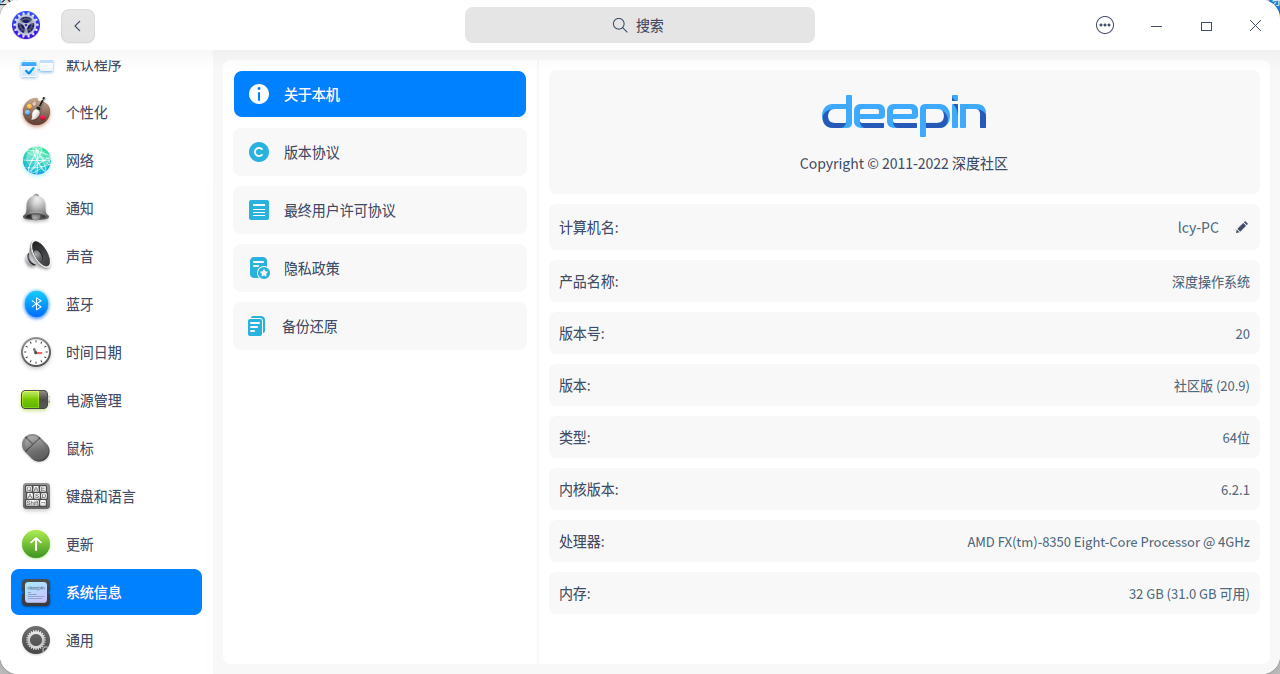Open the 最终用户许可协议 page
The image size is (1280, 674).
[380, 210]
